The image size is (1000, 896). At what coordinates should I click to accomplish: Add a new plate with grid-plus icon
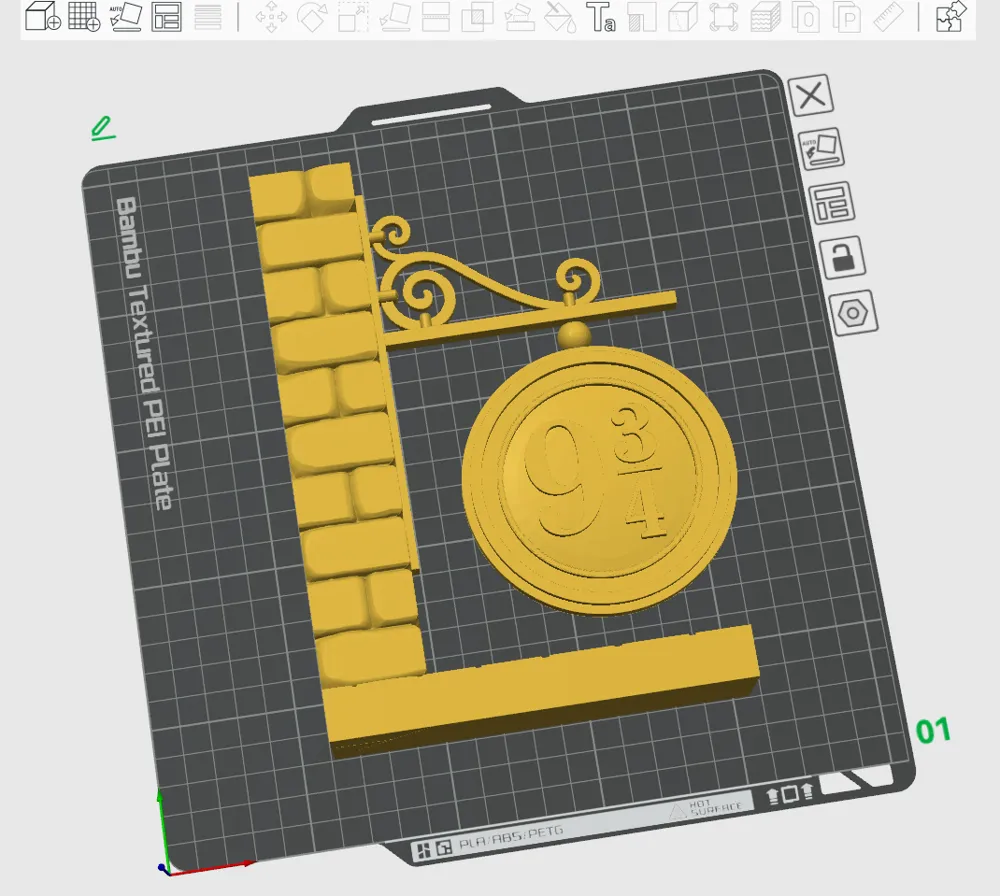click(x=84, y=17)
